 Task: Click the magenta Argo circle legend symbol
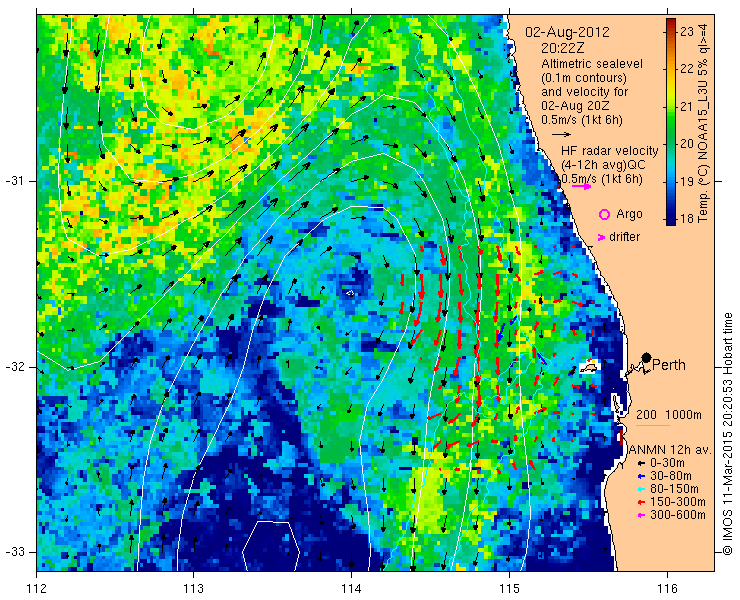[604, 214]
